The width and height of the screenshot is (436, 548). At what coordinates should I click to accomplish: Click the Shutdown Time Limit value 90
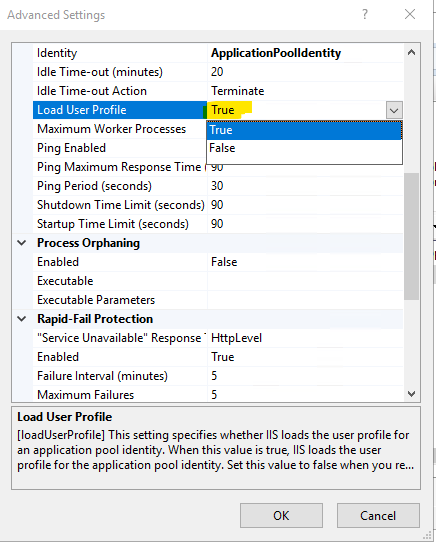tap(217, 205)
